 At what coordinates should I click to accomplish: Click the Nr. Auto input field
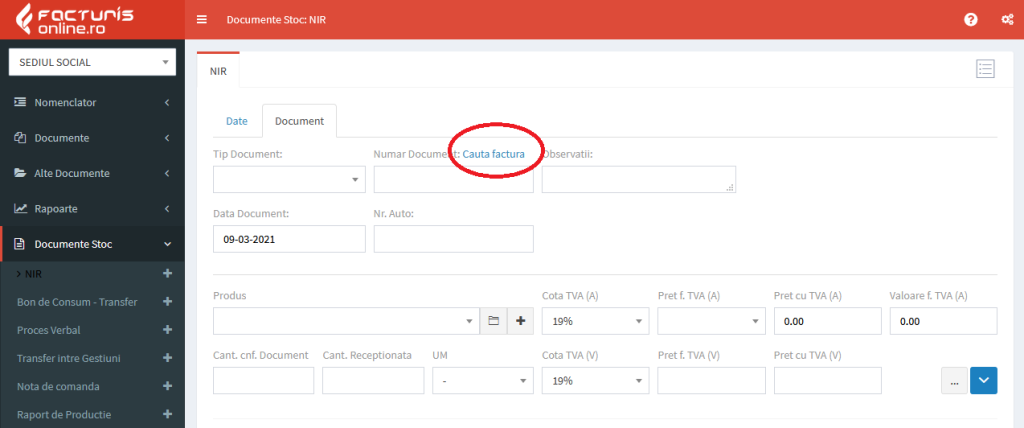454,239
